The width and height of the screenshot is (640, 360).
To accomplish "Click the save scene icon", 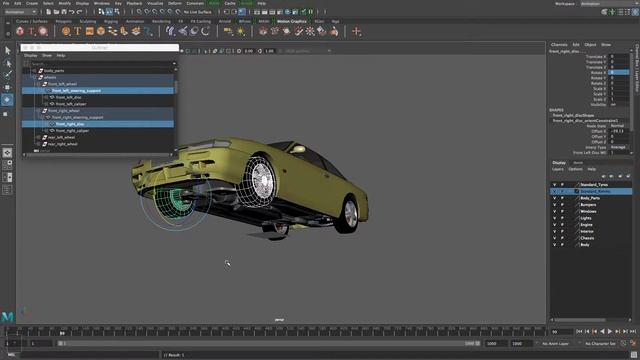I will pyautogui.click(x=64, y=12).
